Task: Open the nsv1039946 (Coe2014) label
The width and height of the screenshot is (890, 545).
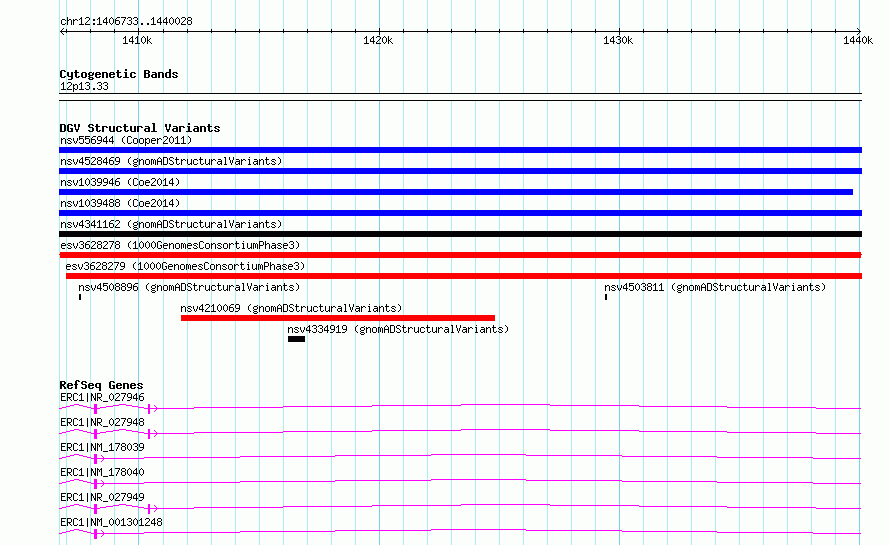Action: pyautogui.click(x=120, y=182)
